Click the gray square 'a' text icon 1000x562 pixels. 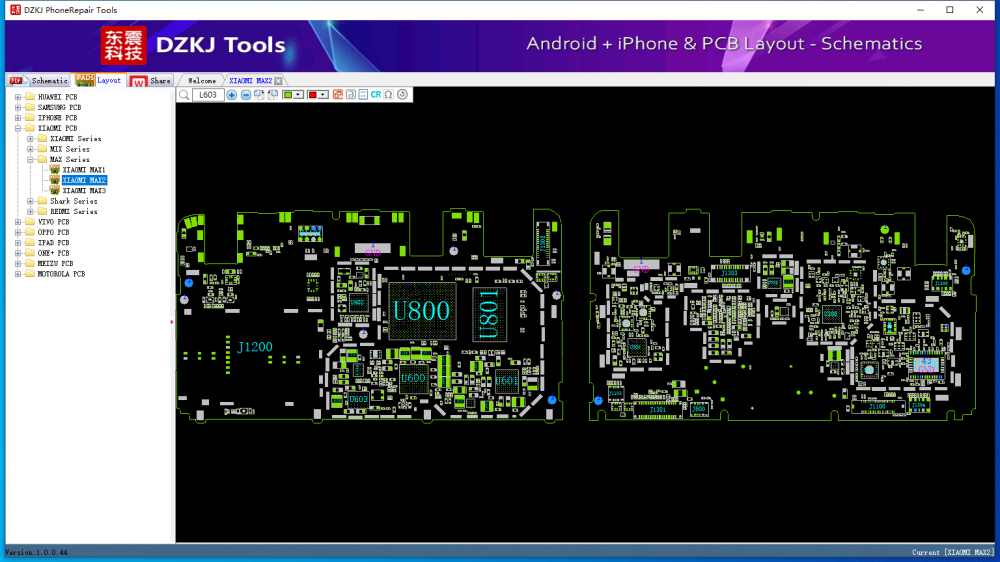click(351, 95)
